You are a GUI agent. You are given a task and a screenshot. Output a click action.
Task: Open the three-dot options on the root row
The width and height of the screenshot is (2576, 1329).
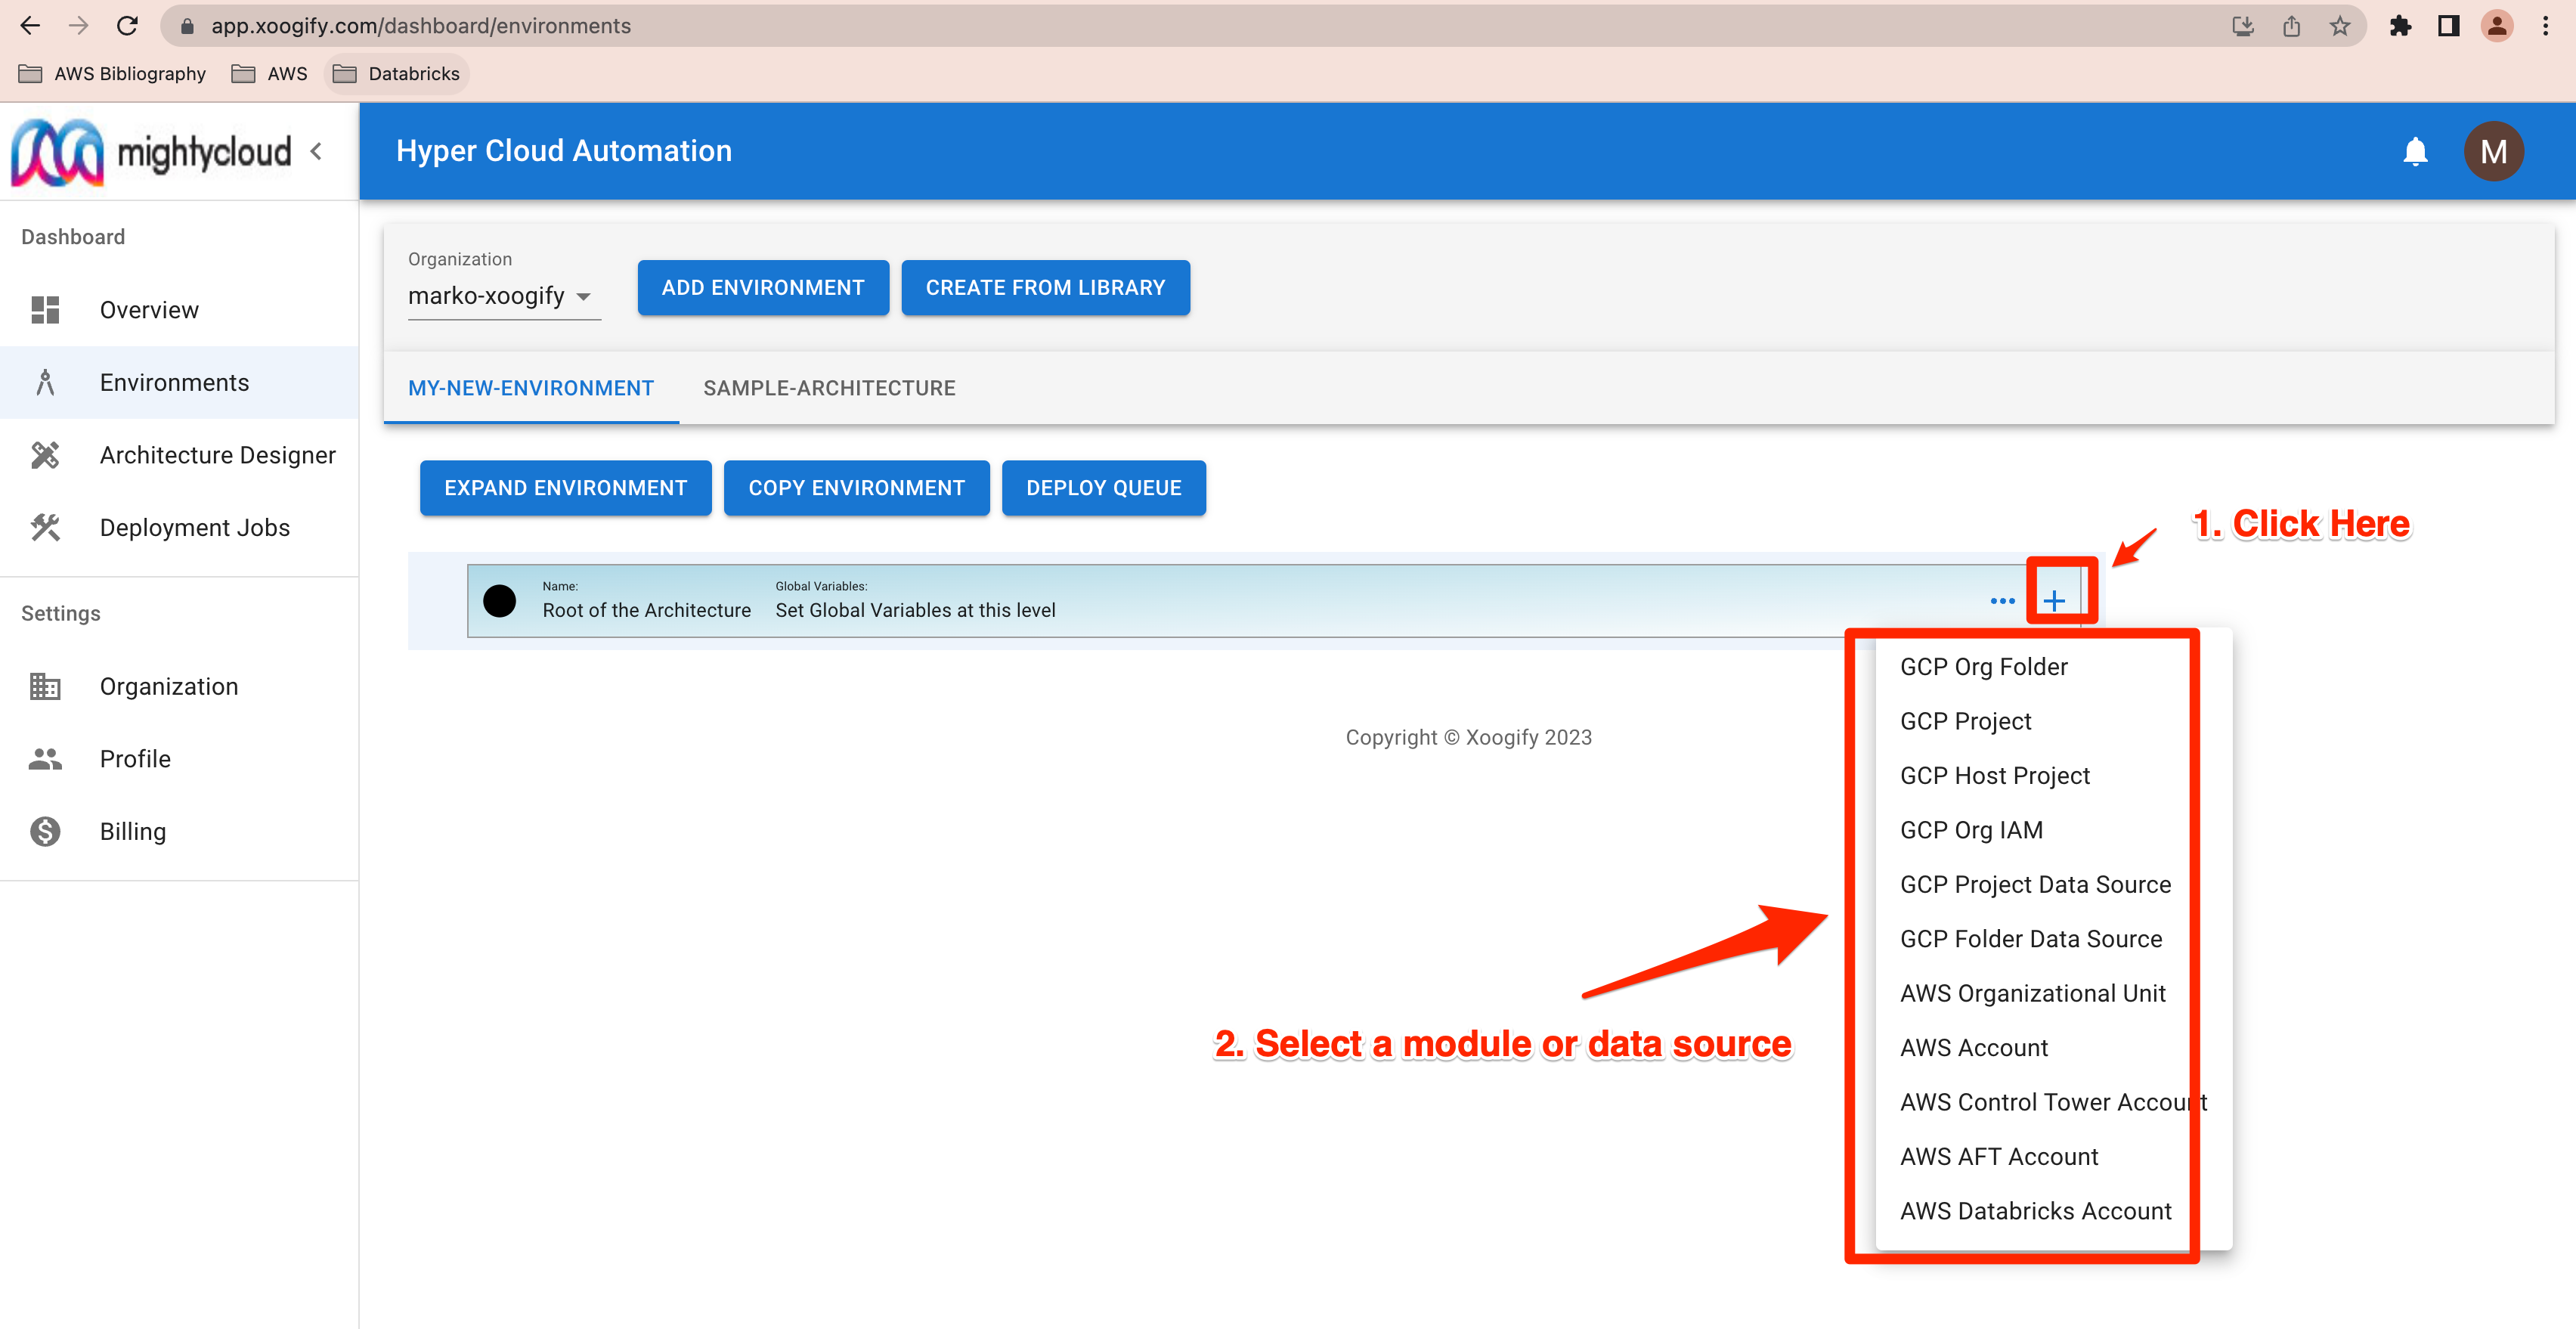2003,600
